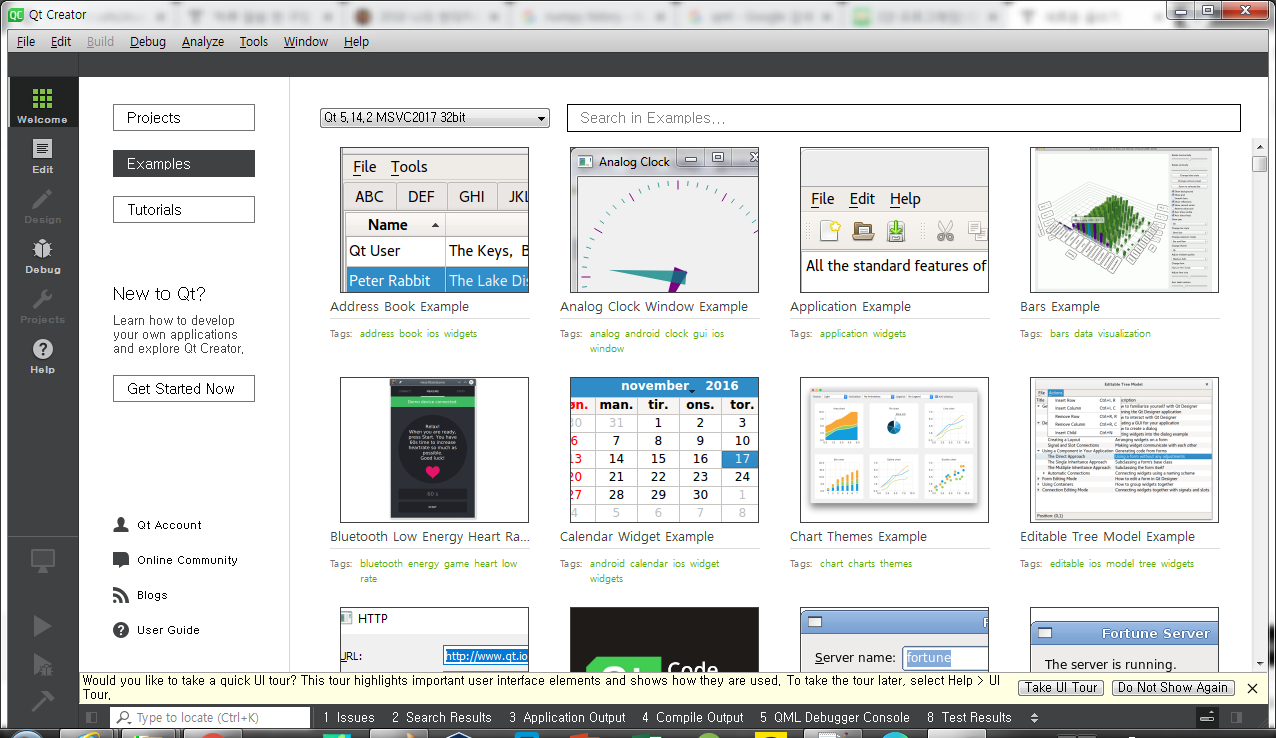Open the Analyze menu
Image resolution: width=1276 pixels, height=738 pixels.
tap(203, 41)
